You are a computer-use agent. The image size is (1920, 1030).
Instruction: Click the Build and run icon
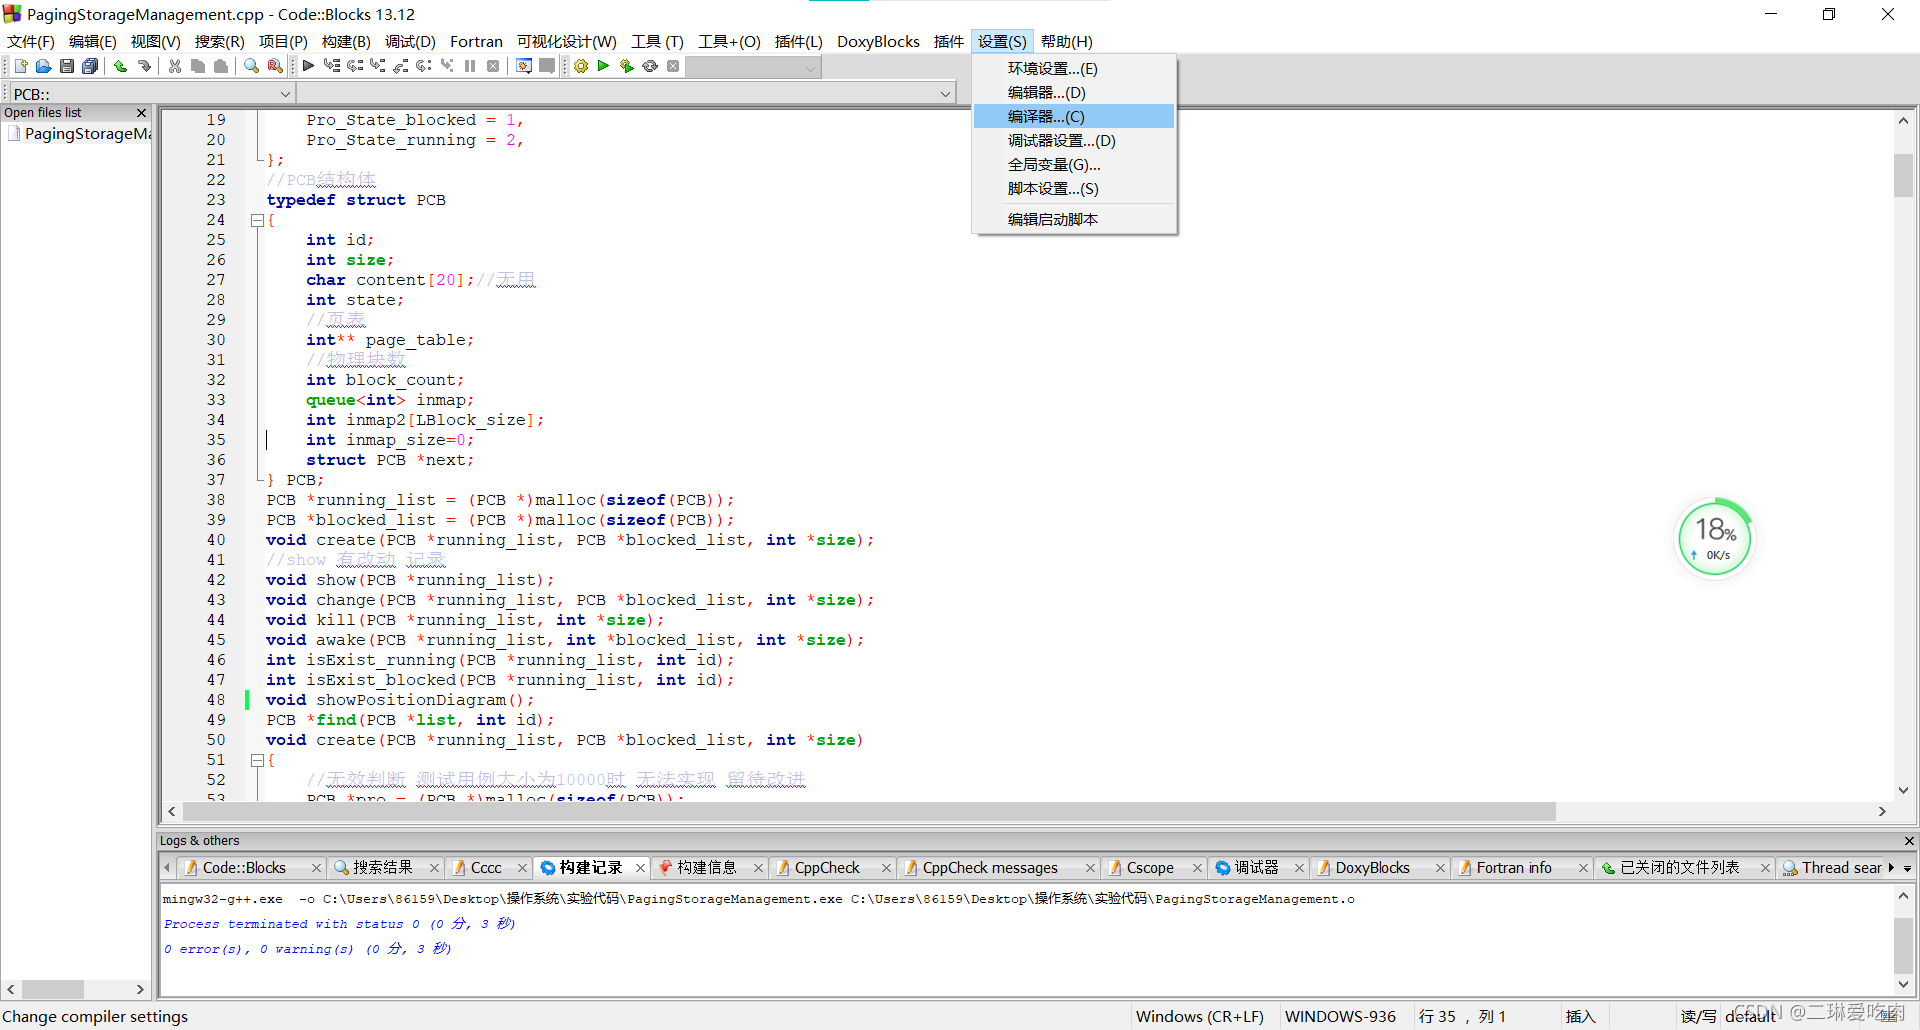click(627, 66)
